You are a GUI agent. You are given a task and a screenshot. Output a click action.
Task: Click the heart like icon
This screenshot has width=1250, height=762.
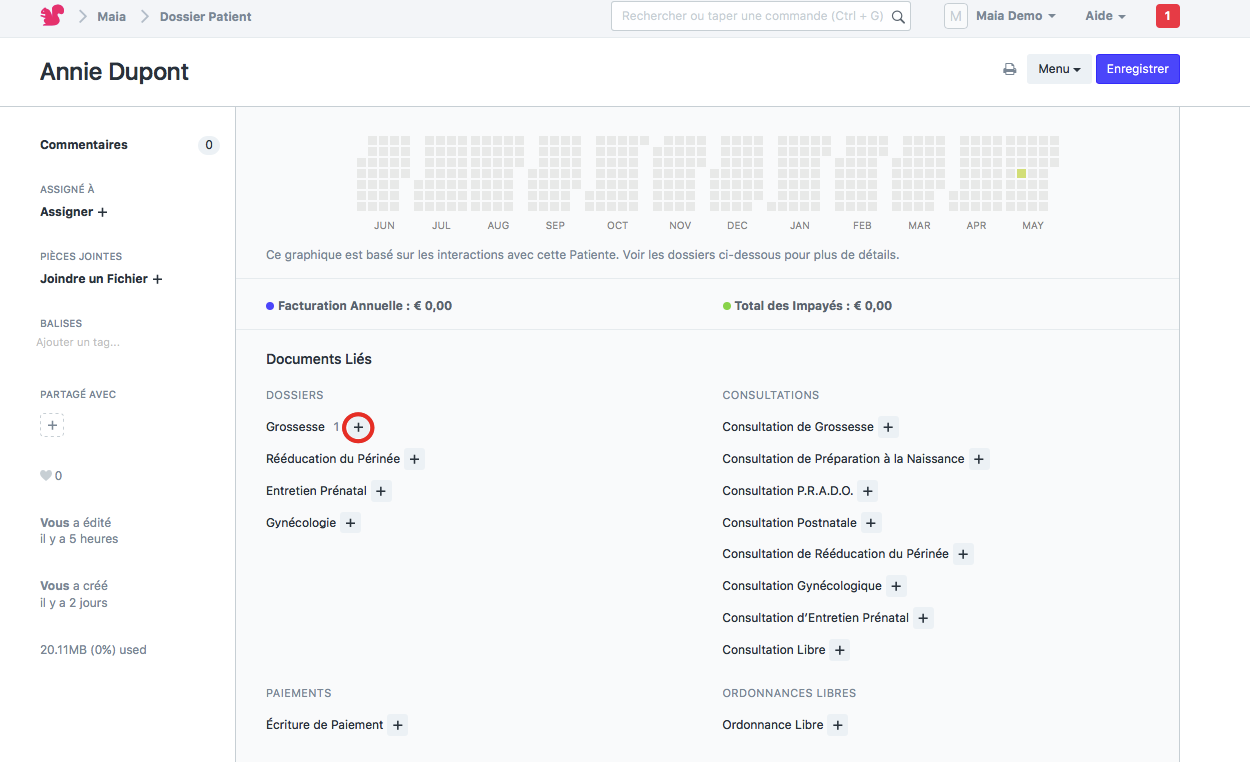click(x=46, y=476)
